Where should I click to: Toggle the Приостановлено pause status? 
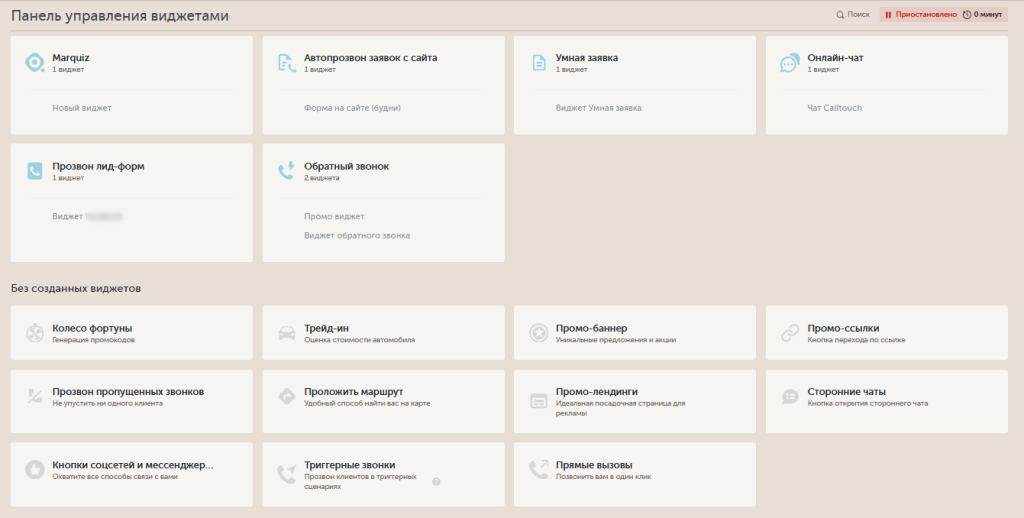point(920,15)
